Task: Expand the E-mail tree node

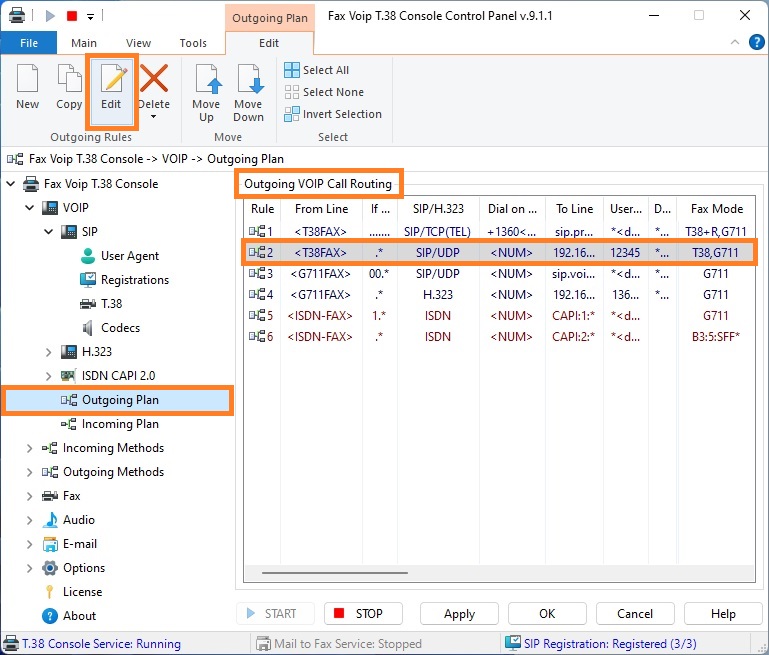Action: (29, 544)
